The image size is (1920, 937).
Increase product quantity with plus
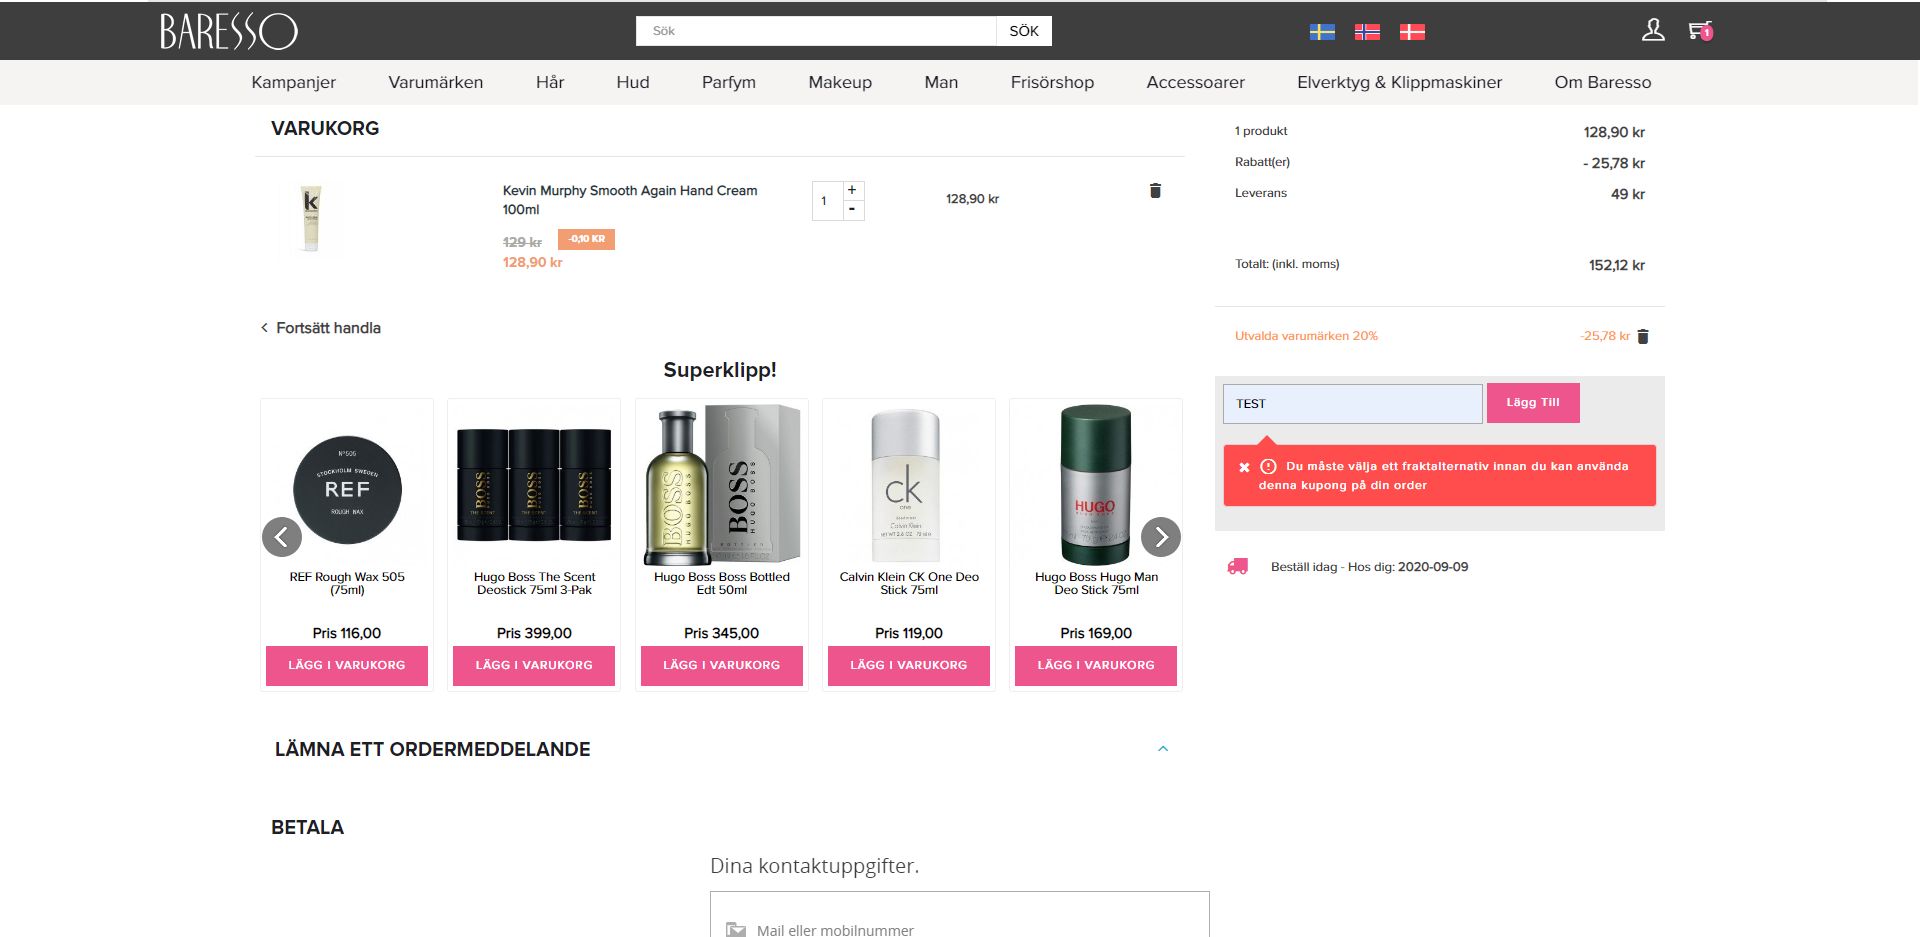click(x=852, y=190)
